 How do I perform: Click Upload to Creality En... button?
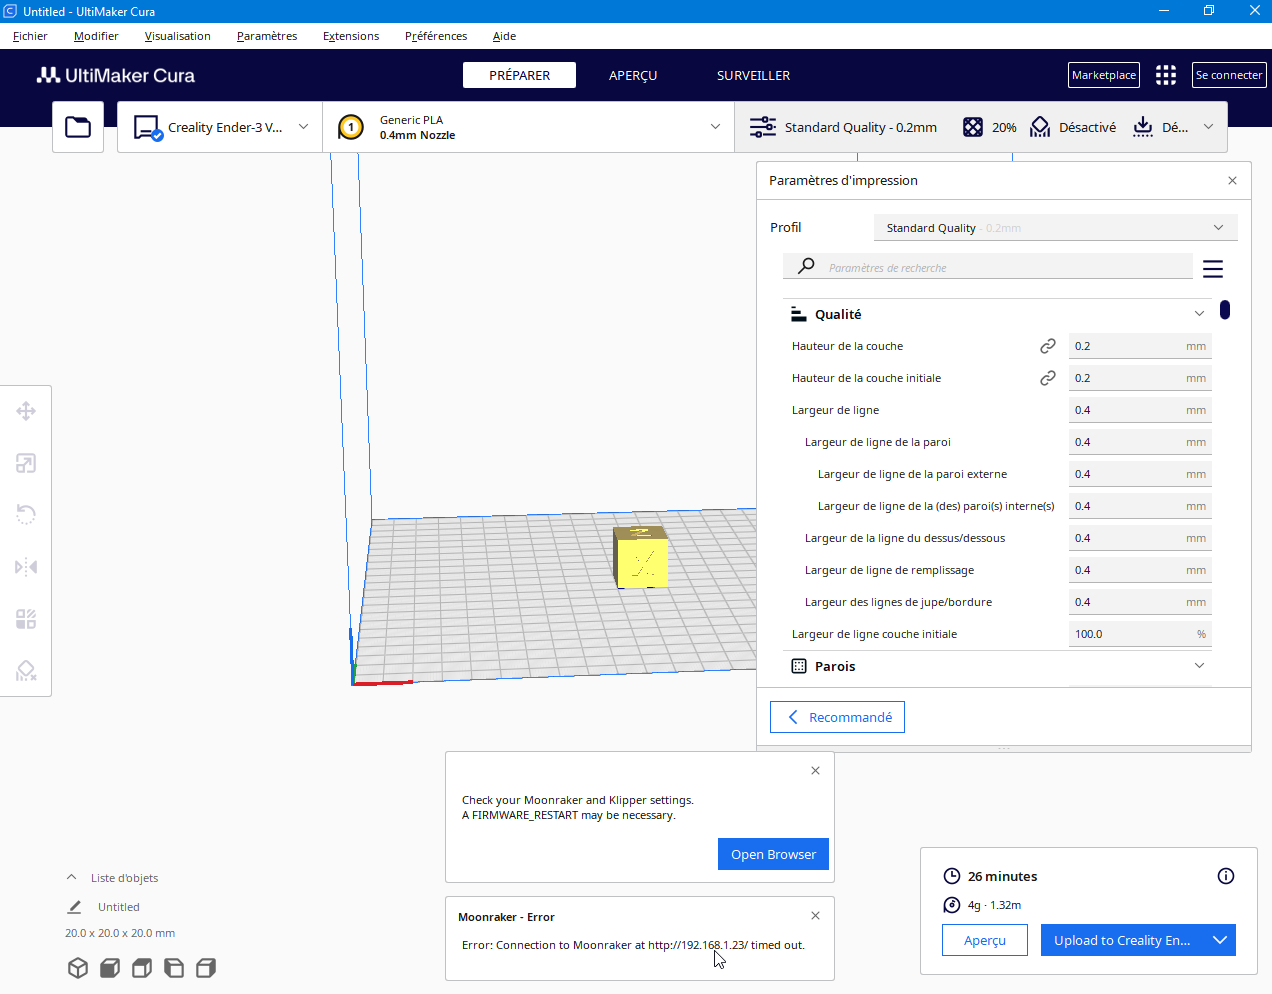(1122, 940)
